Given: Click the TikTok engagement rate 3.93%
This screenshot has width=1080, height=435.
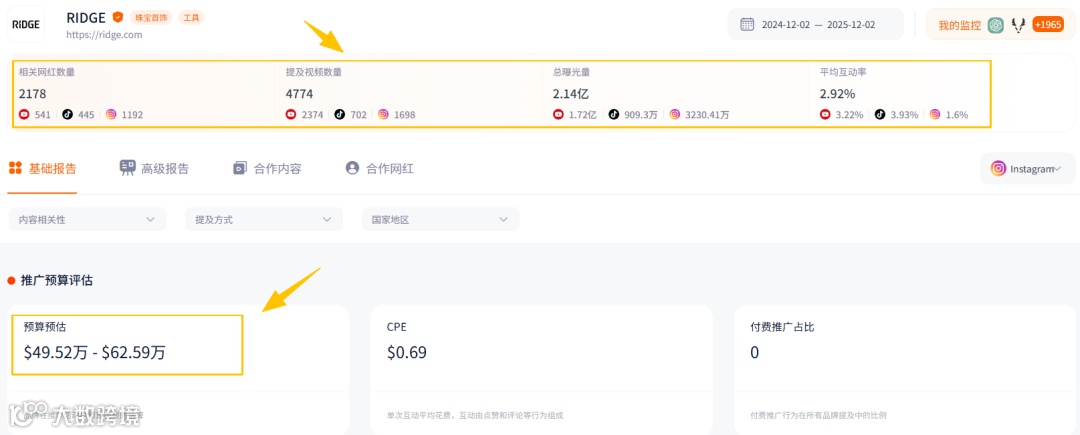Looking at the screenshot, I should point(904,115).
